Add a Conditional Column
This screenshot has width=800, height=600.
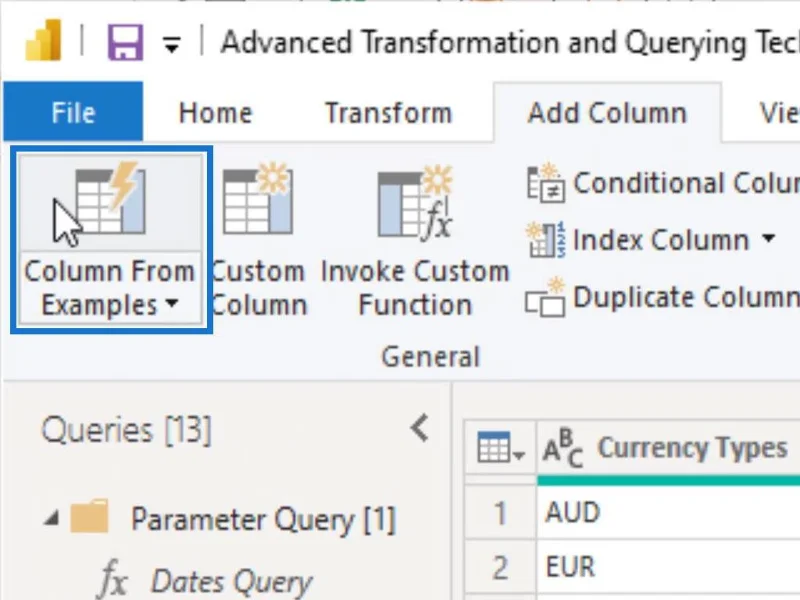(x=662, y=183)
